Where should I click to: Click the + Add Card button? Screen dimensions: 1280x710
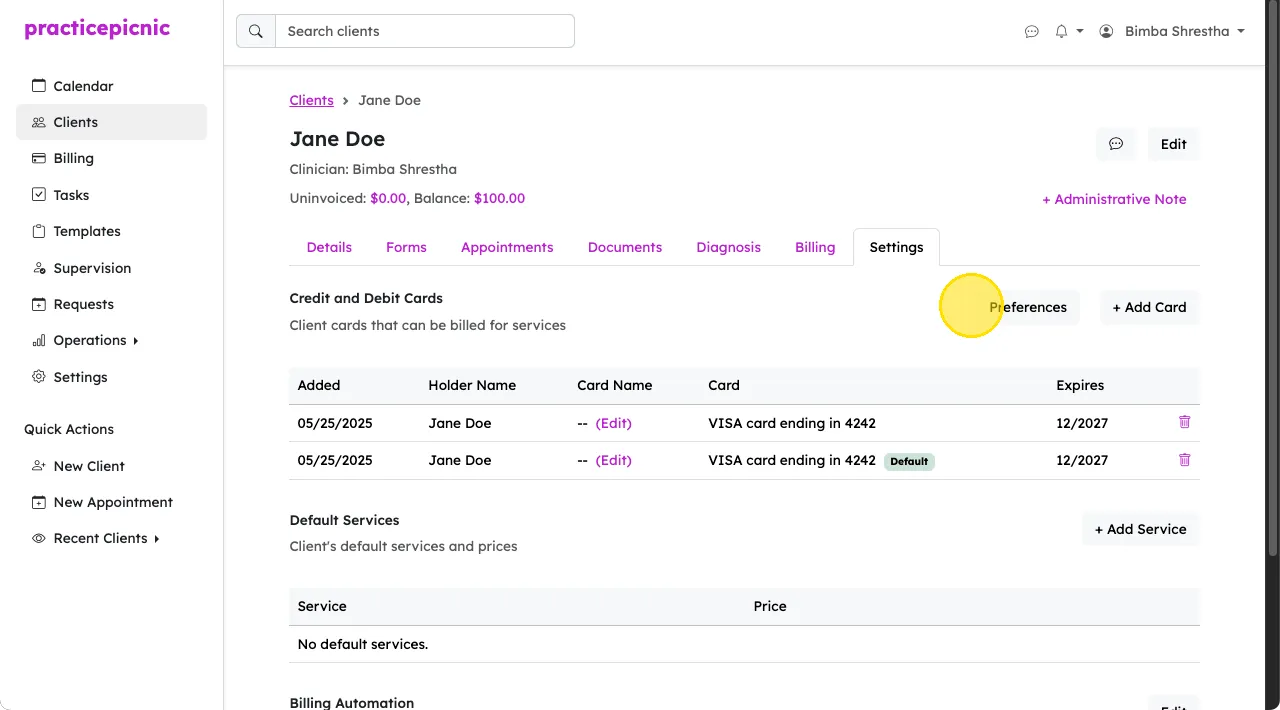click(1149, 307)
